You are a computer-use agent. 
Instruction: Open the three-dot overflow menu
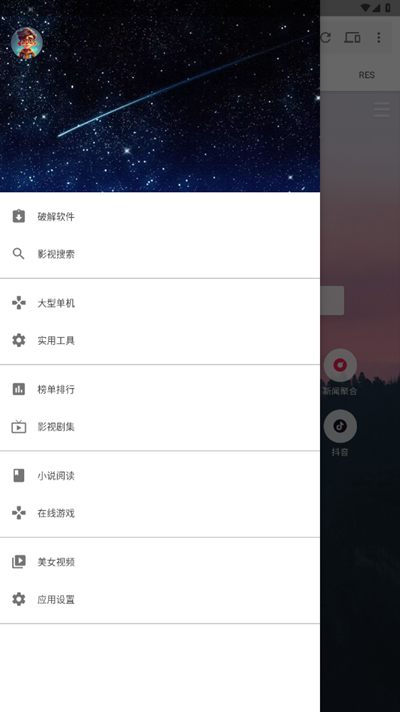click(379, 37)
